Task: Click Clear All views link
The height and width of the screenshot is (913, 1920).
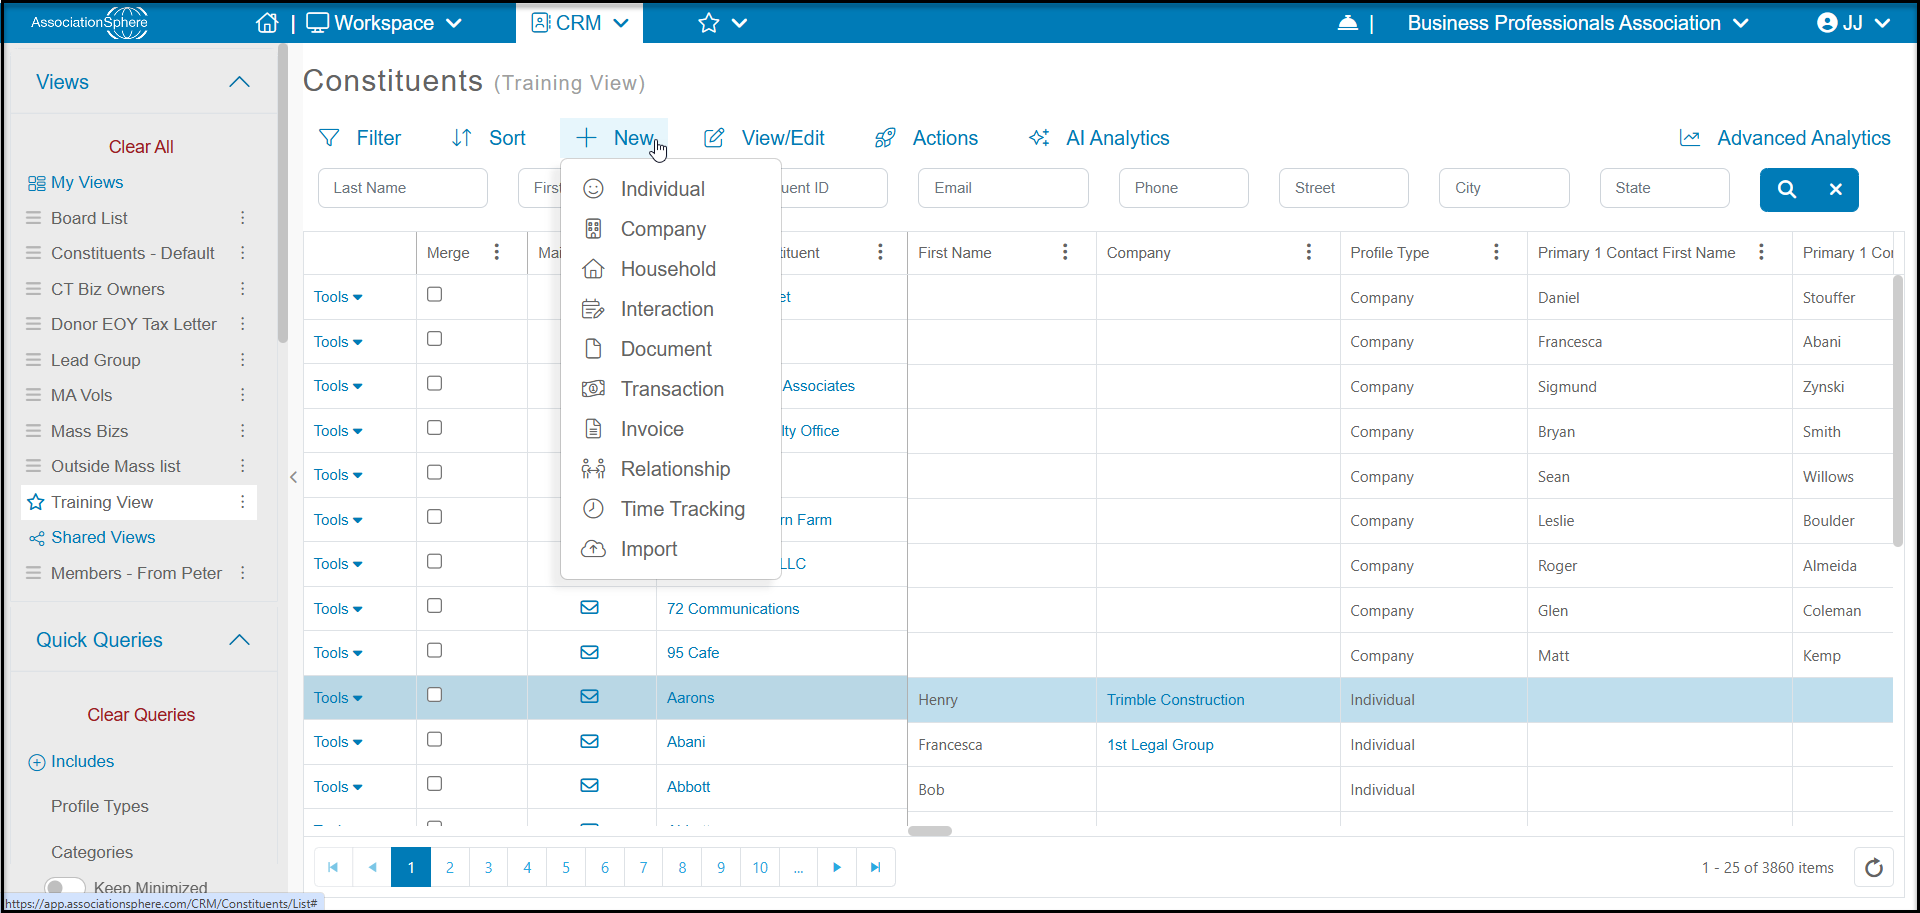Action: tap(141, 147)
